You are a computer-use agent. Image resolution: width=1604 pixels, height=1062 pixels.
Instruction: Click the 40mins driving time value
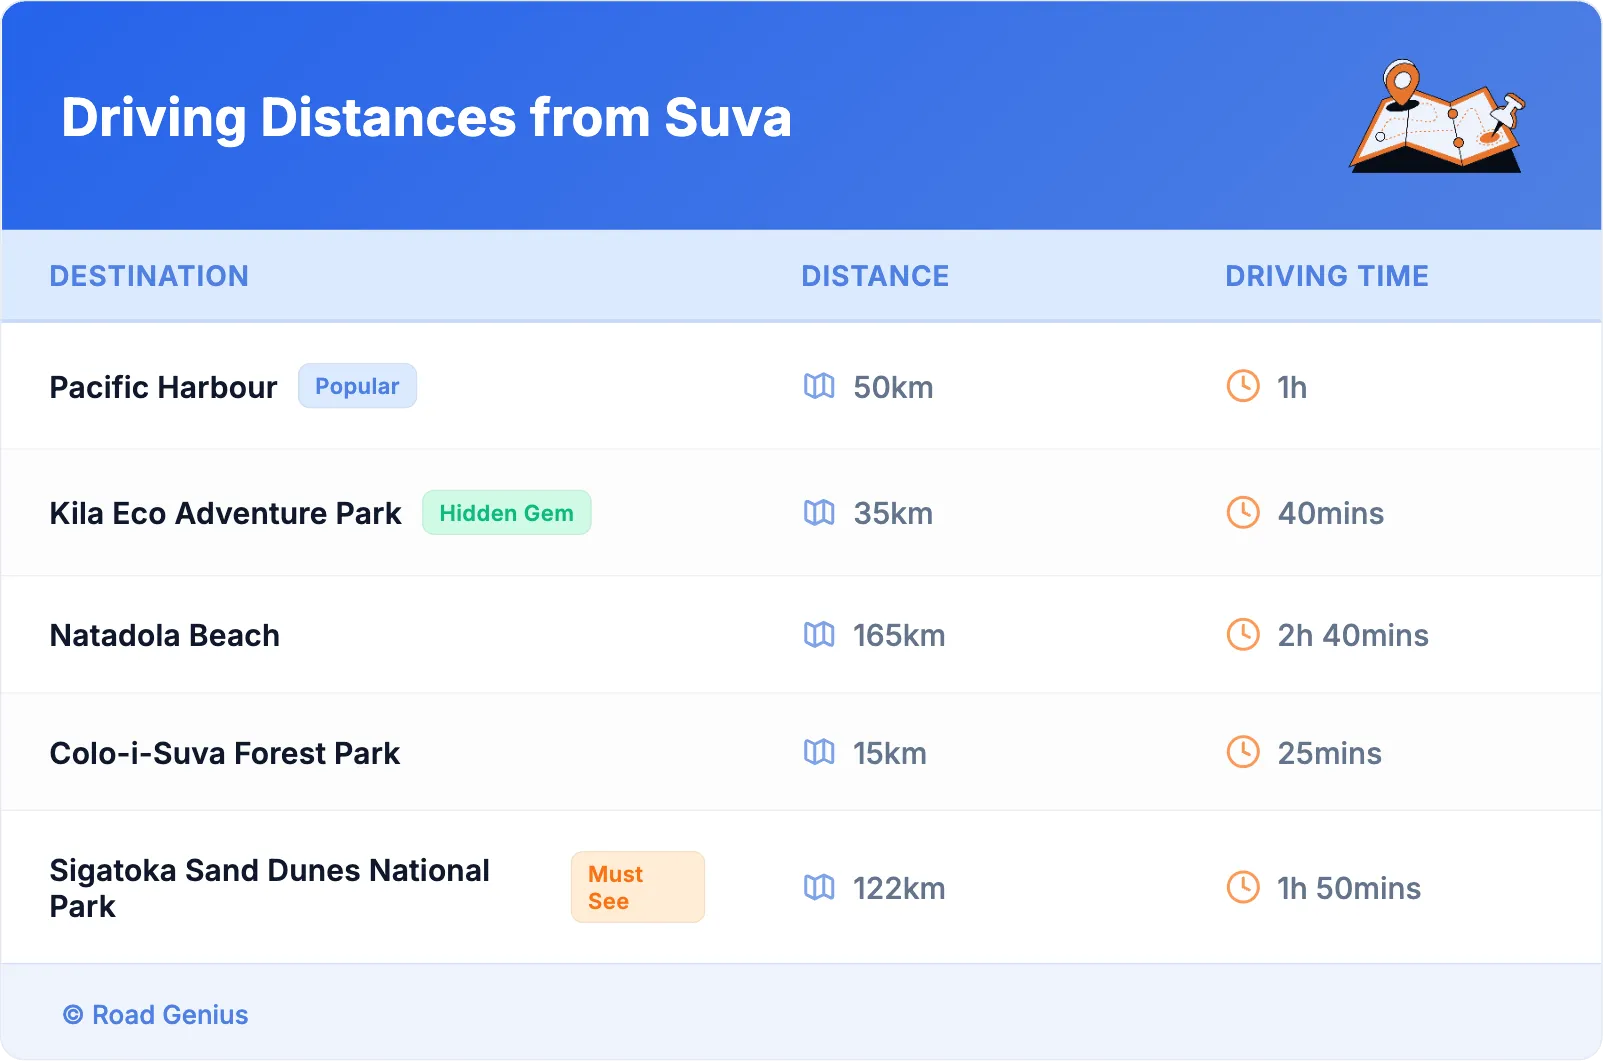1331,514
